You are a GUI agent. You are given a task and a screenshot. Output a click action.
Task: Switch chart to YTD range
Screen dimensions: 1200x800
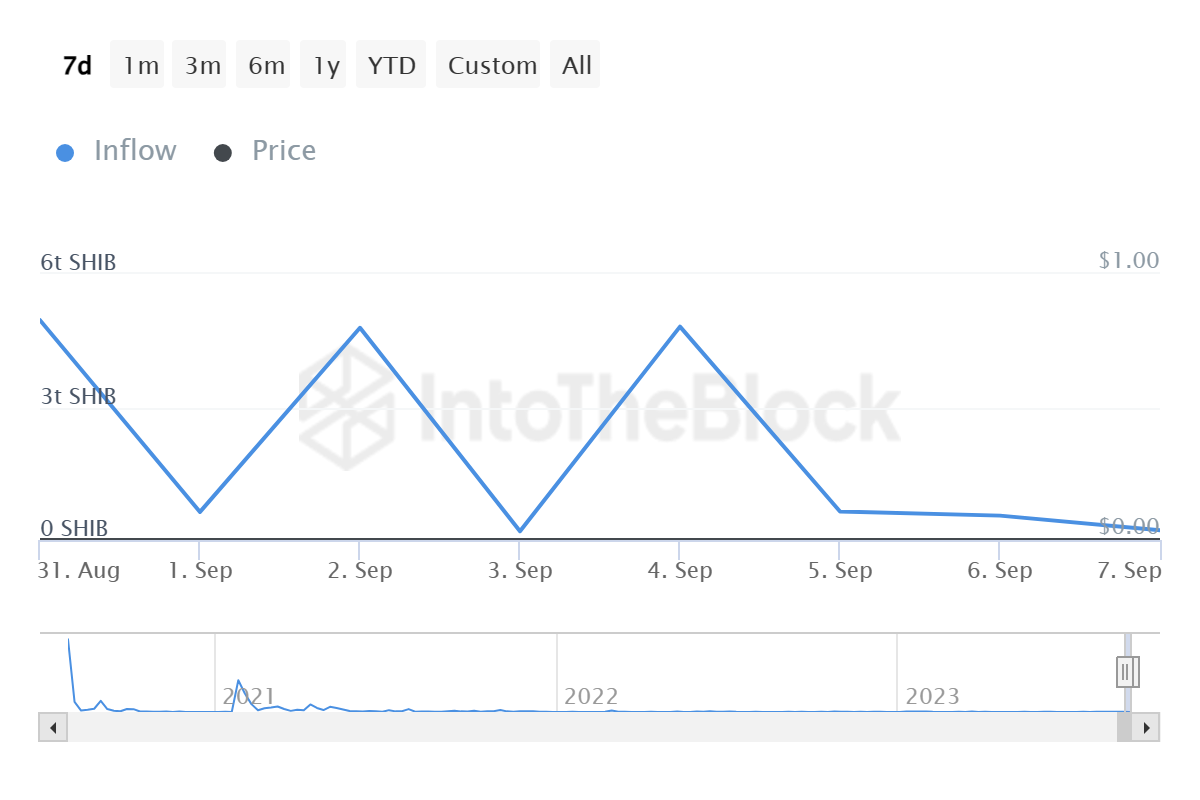click(x=391, y=65)
